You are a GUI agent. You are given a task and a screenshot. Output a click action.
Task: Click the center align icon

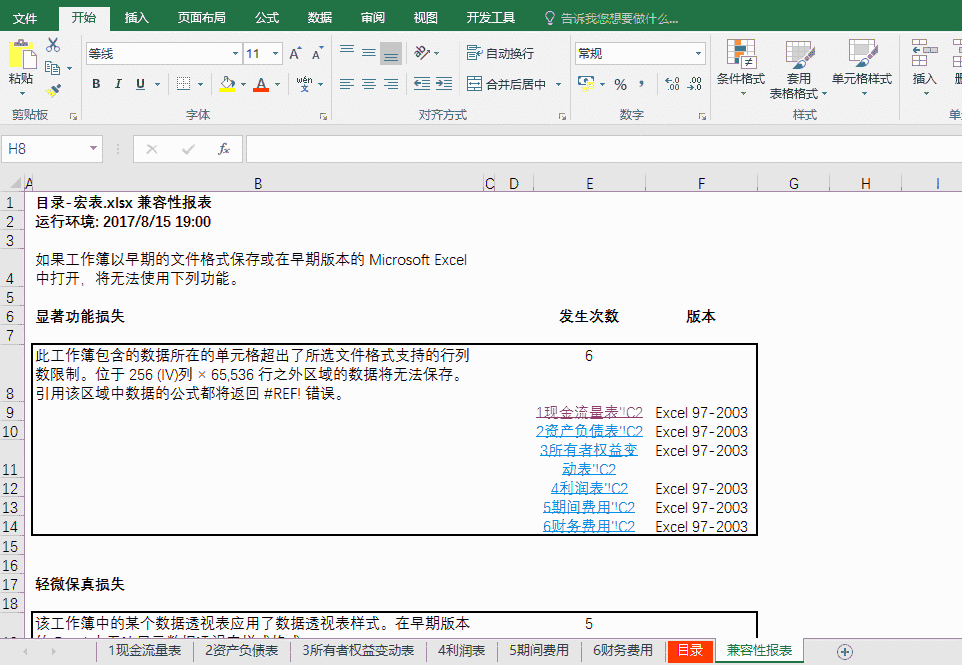pos(368,84)
